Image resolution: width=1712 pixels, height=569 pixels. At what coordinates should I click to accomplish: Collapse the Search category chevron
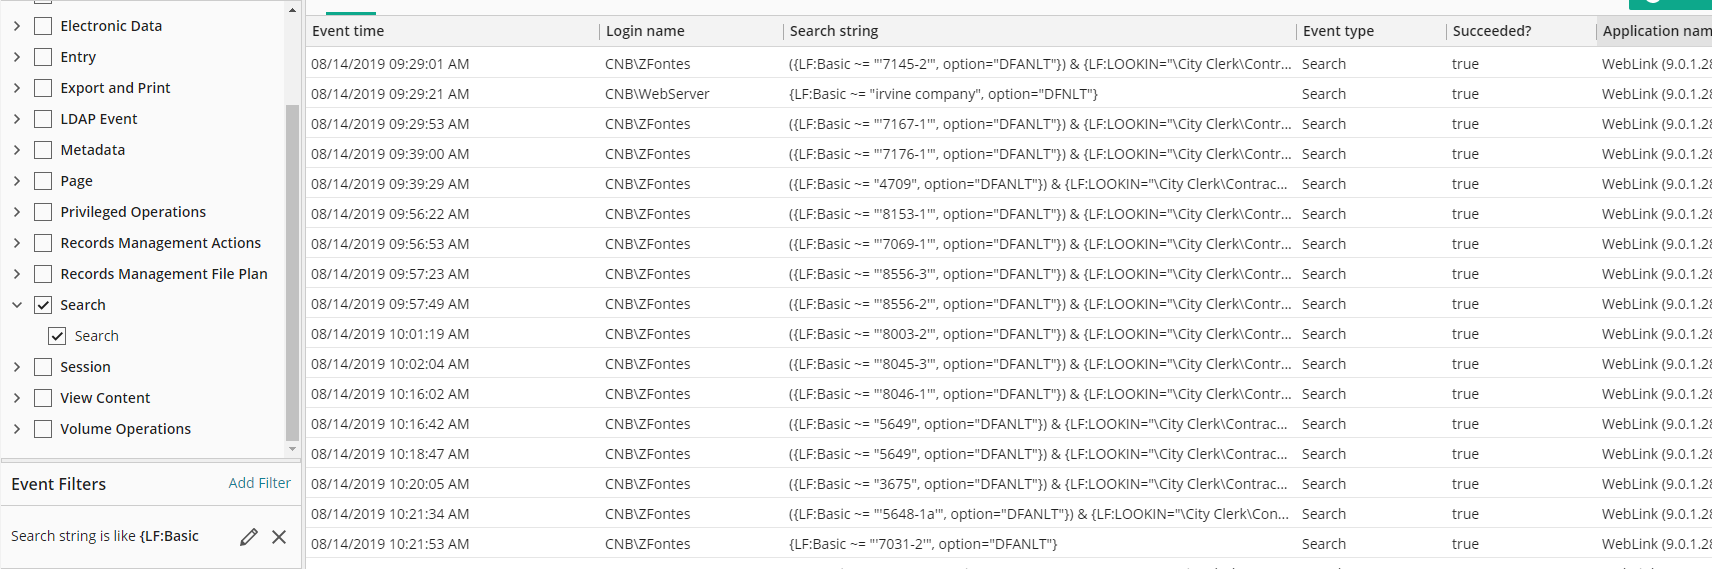[17, 305]
